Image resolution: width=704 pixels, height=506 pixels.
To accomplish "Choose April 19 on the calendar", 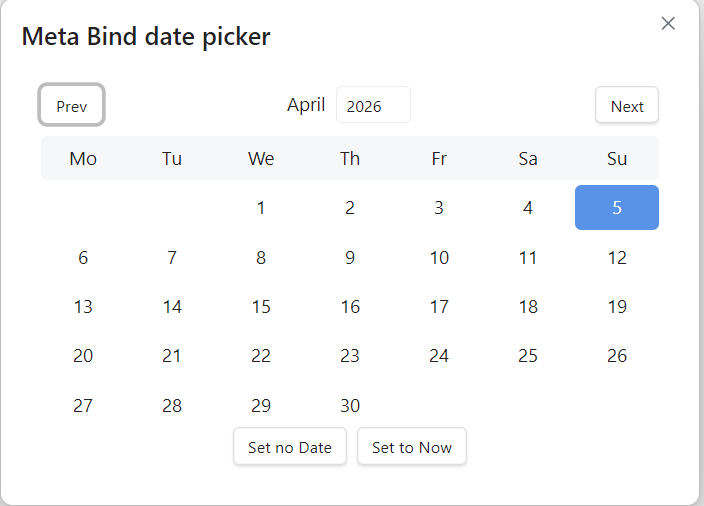I will pyautogui.click(x=617, y=307).
